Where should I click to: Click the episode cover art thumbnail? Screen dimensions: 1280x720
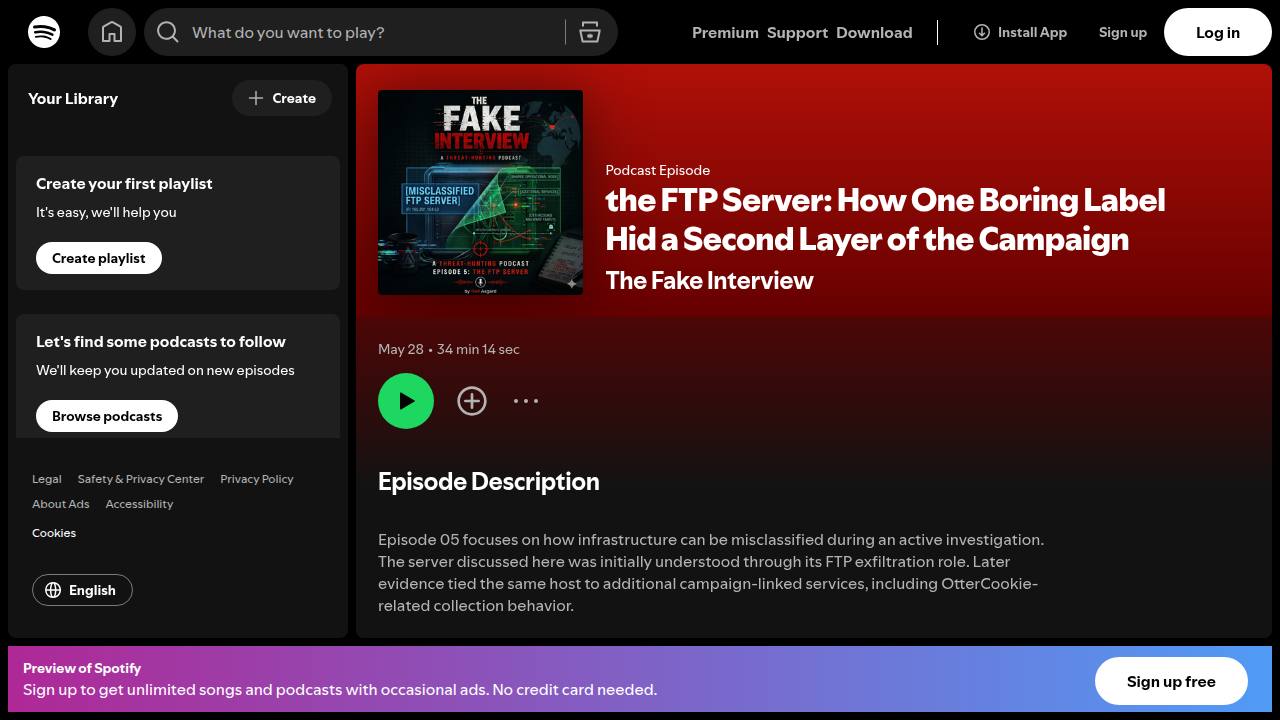point(480,192)
